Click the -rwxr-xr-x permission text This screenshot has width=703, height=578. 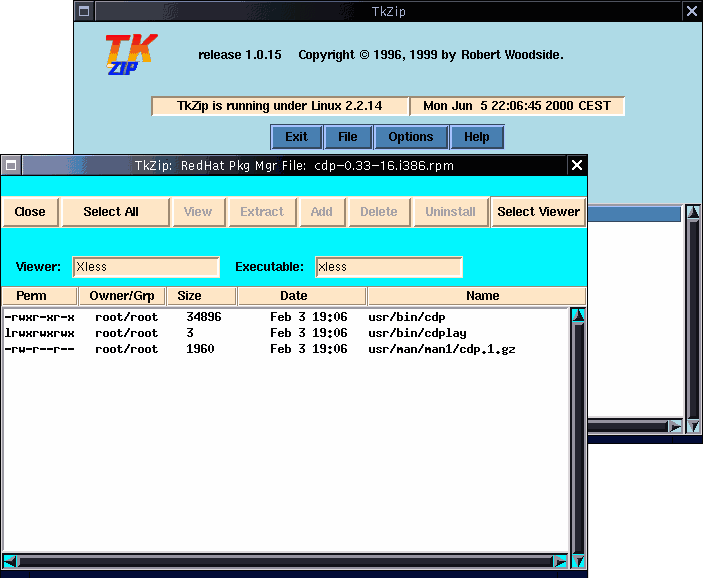(x=39, y=317)
